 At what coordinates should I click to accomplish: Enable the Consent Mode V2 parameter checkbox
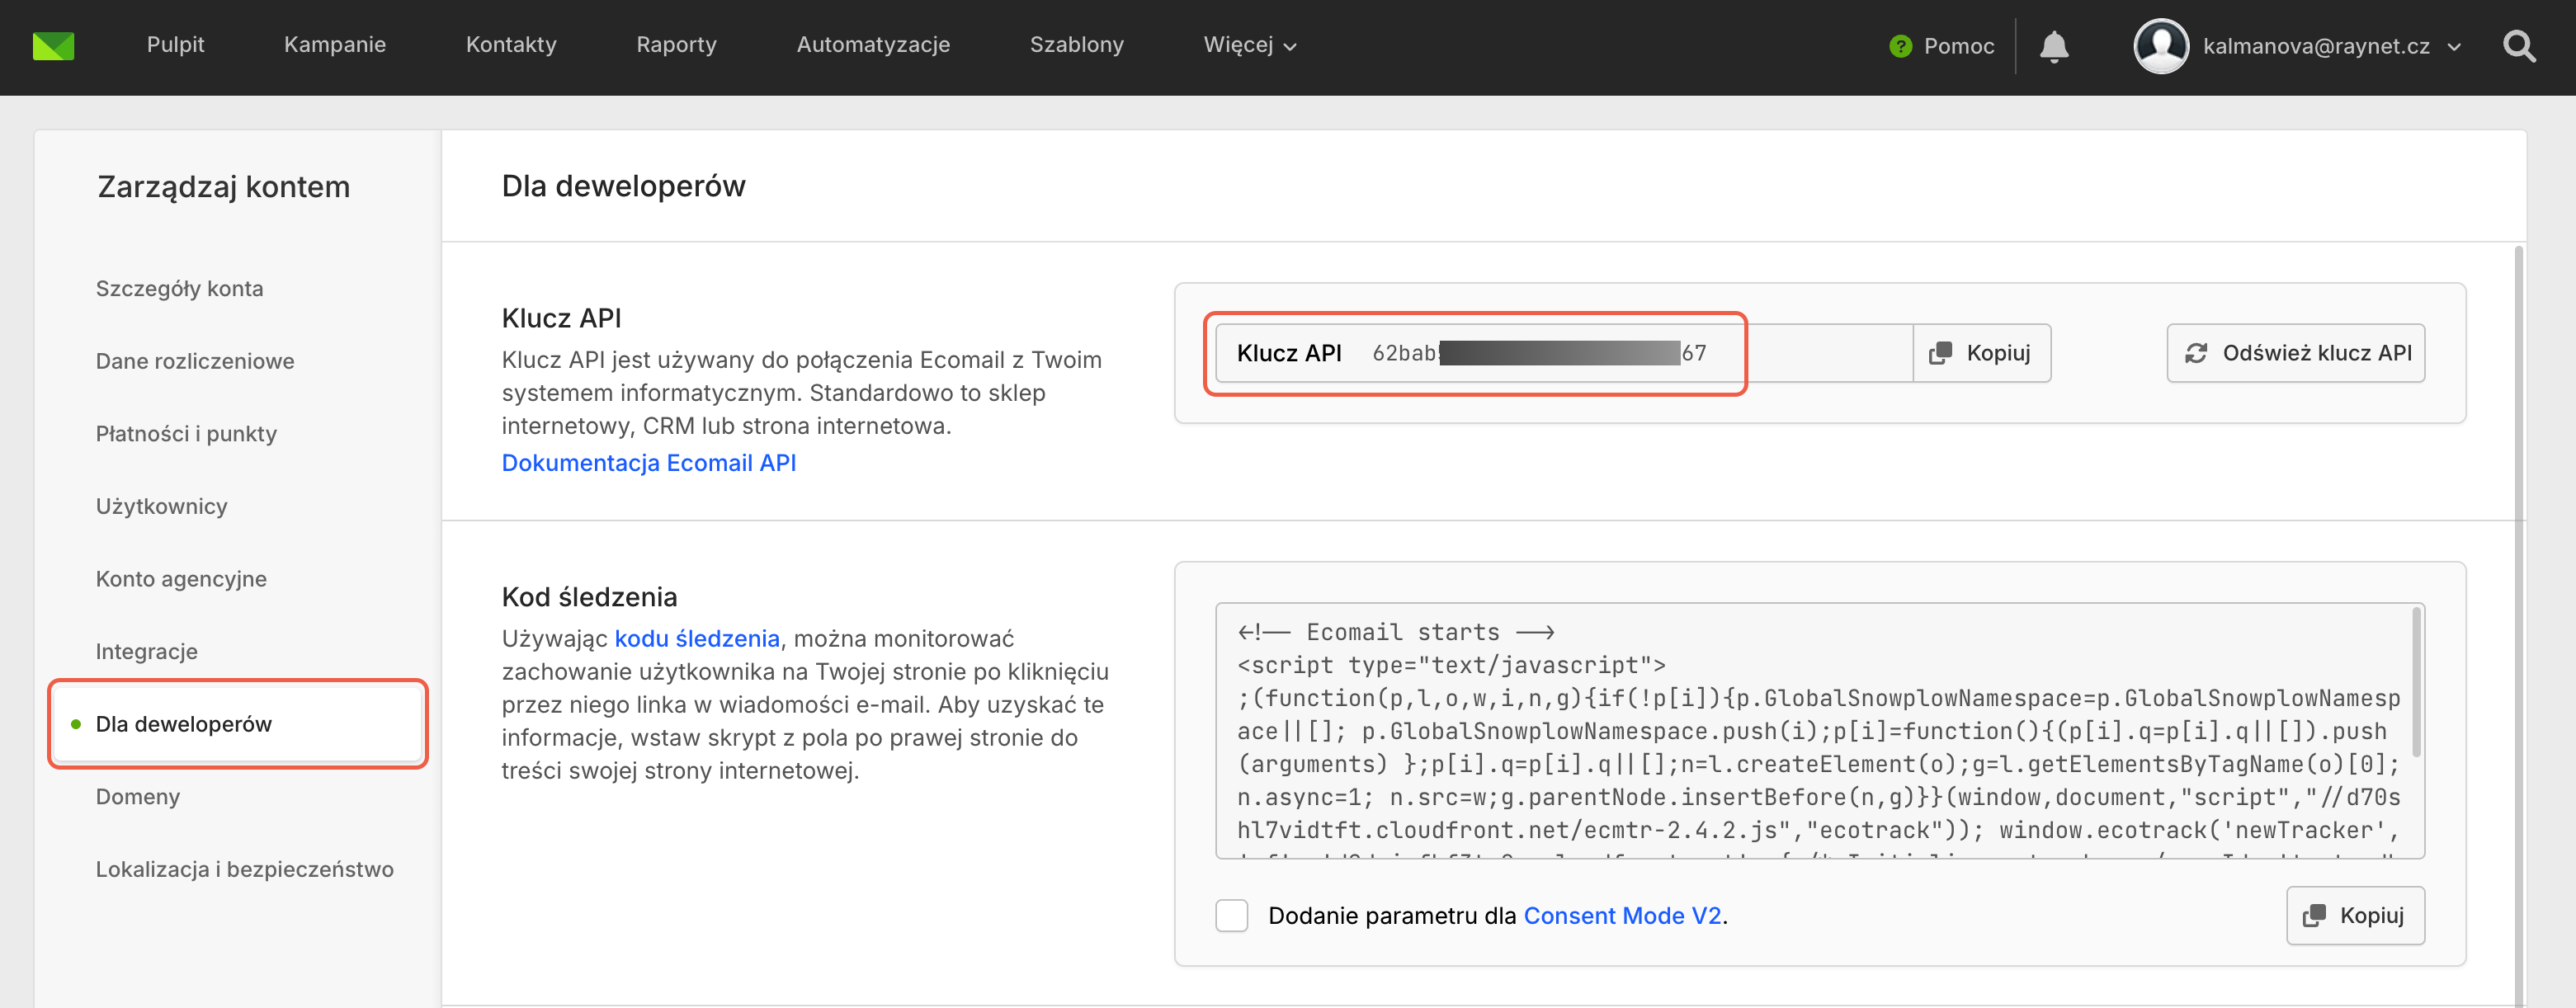[x=1232, y=915]
